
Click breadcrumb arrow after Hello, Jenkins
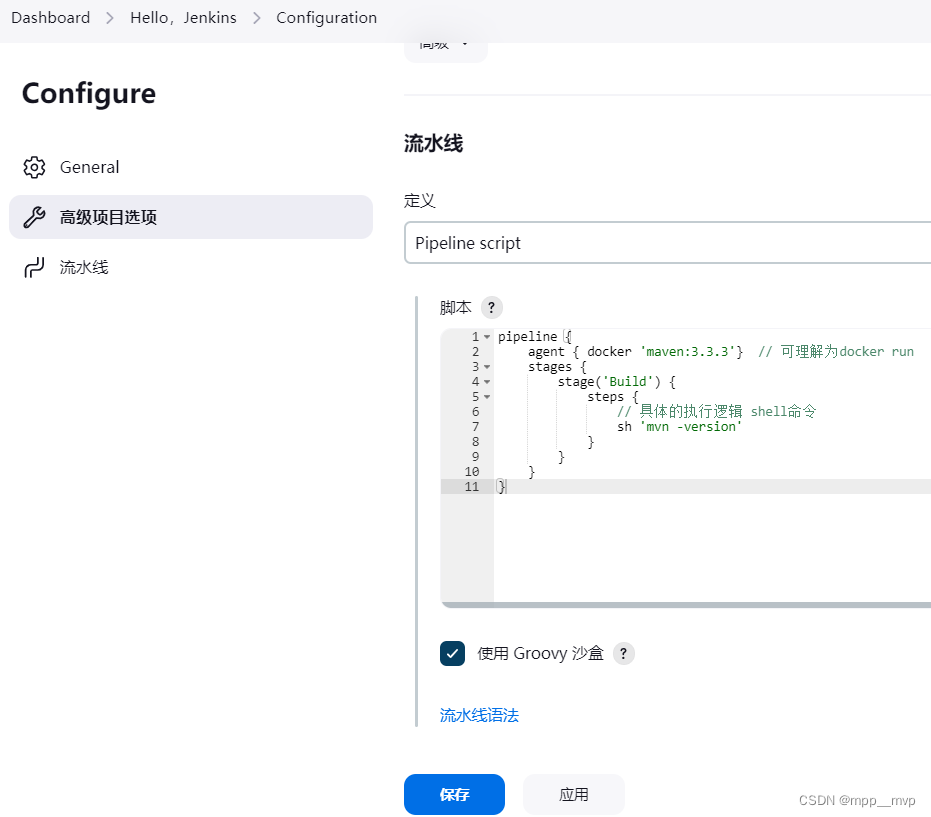256,18
